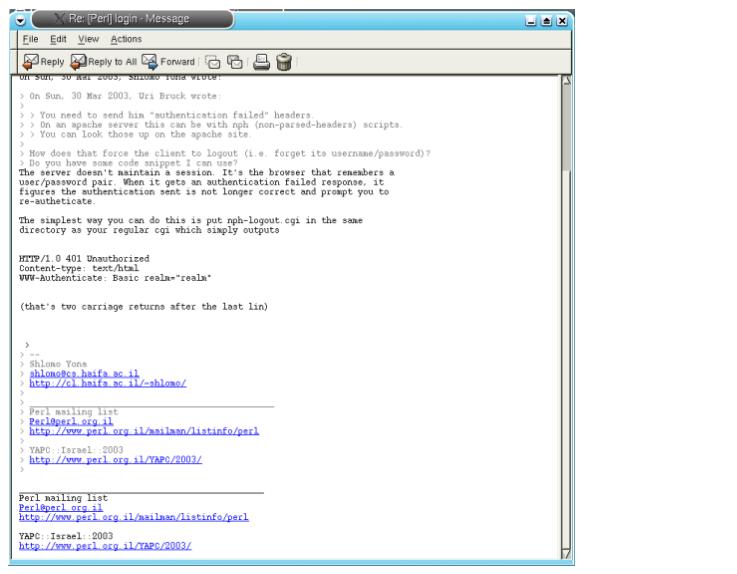This screenshot has height=574, width=737.
Task: Click the Reply toolbar button
Action: coord(39,61)
